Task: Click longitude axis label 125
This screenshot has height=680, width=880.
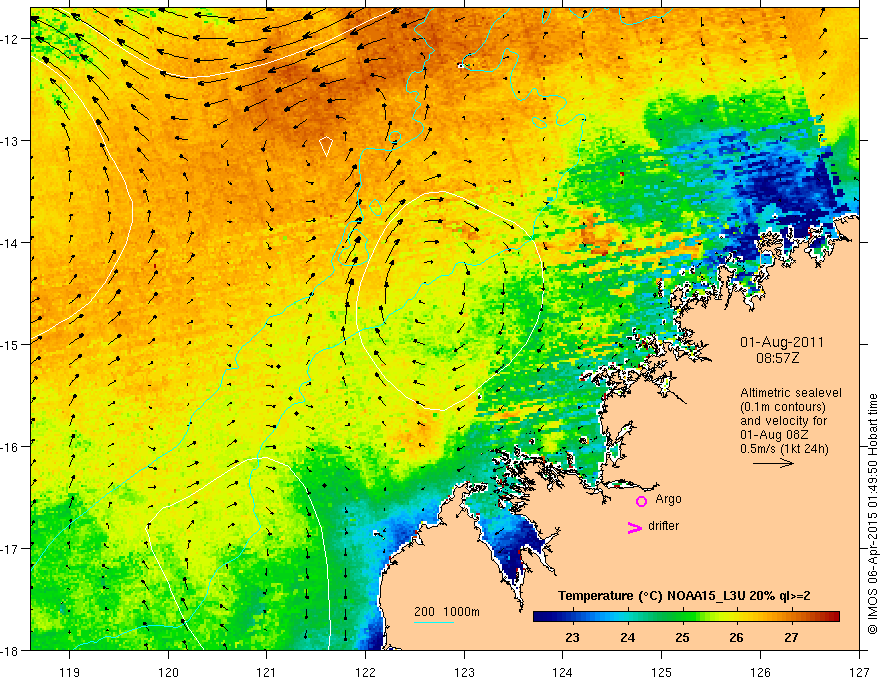Action: pos(662,672)
